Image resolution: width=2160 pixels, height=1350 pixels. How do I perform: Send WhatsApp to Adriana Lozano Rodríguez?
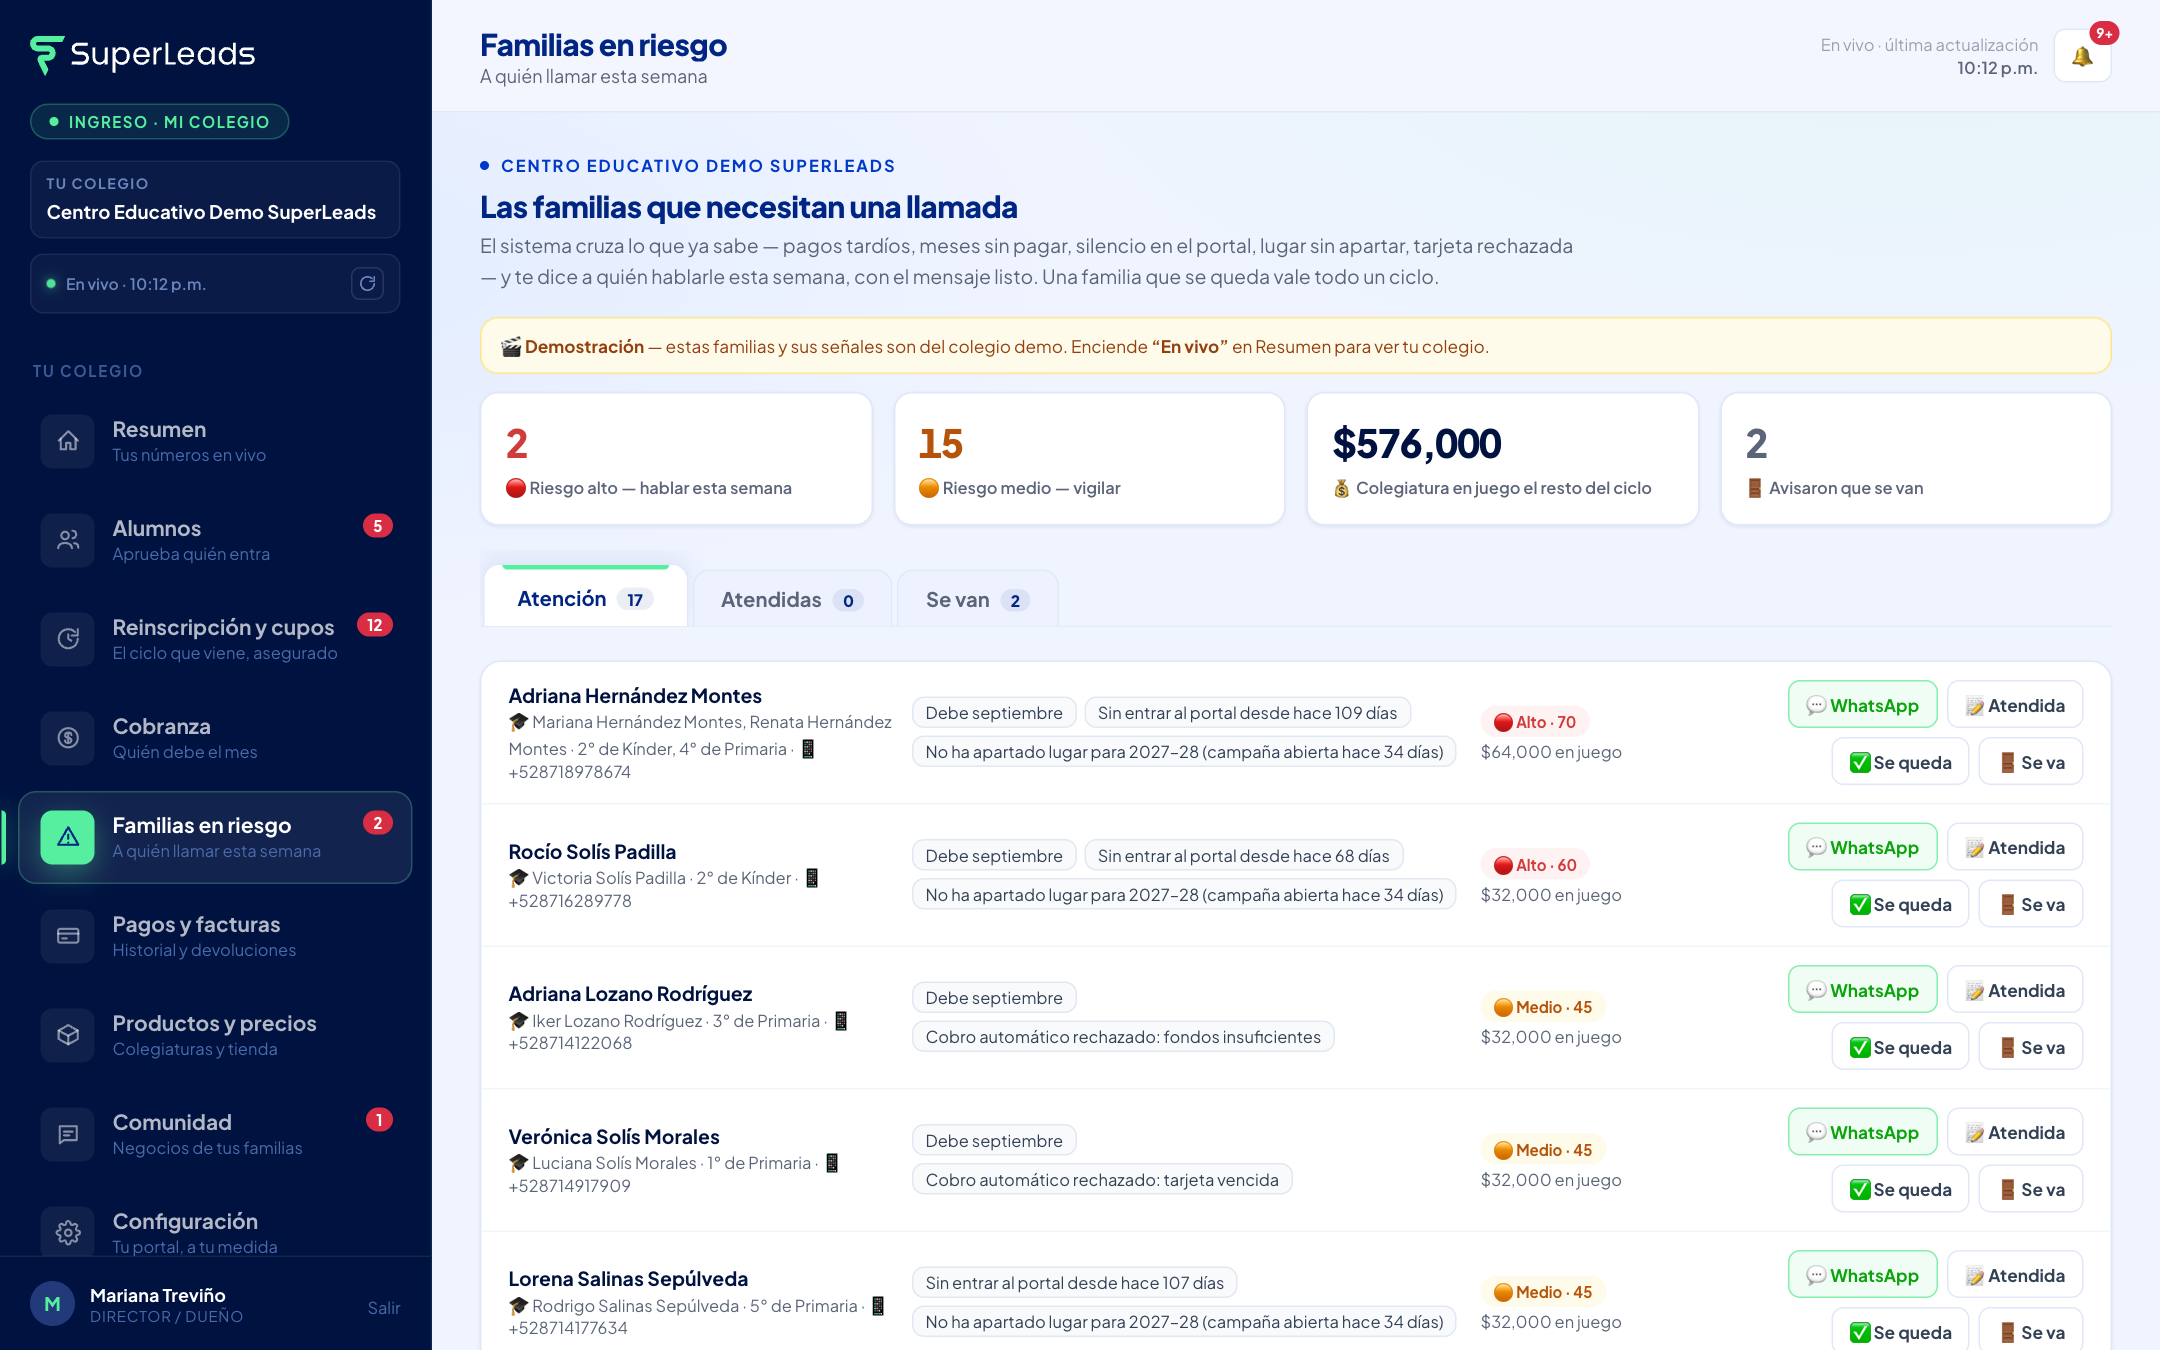[x=1862, y=990]
